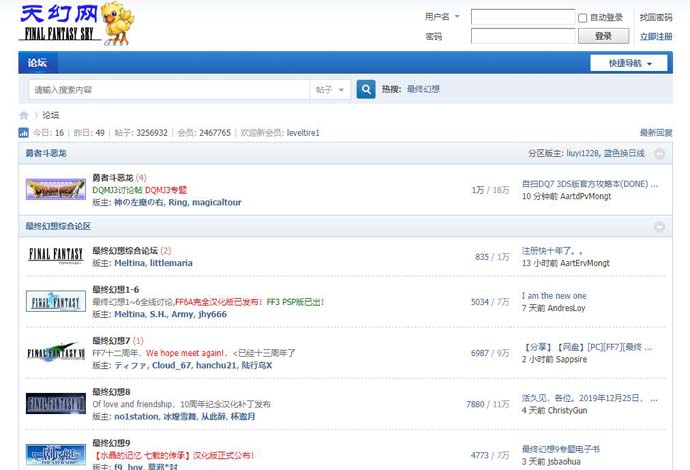
Task: Open the 用户名 login type dropdown
Action: [x=442, y=17]
